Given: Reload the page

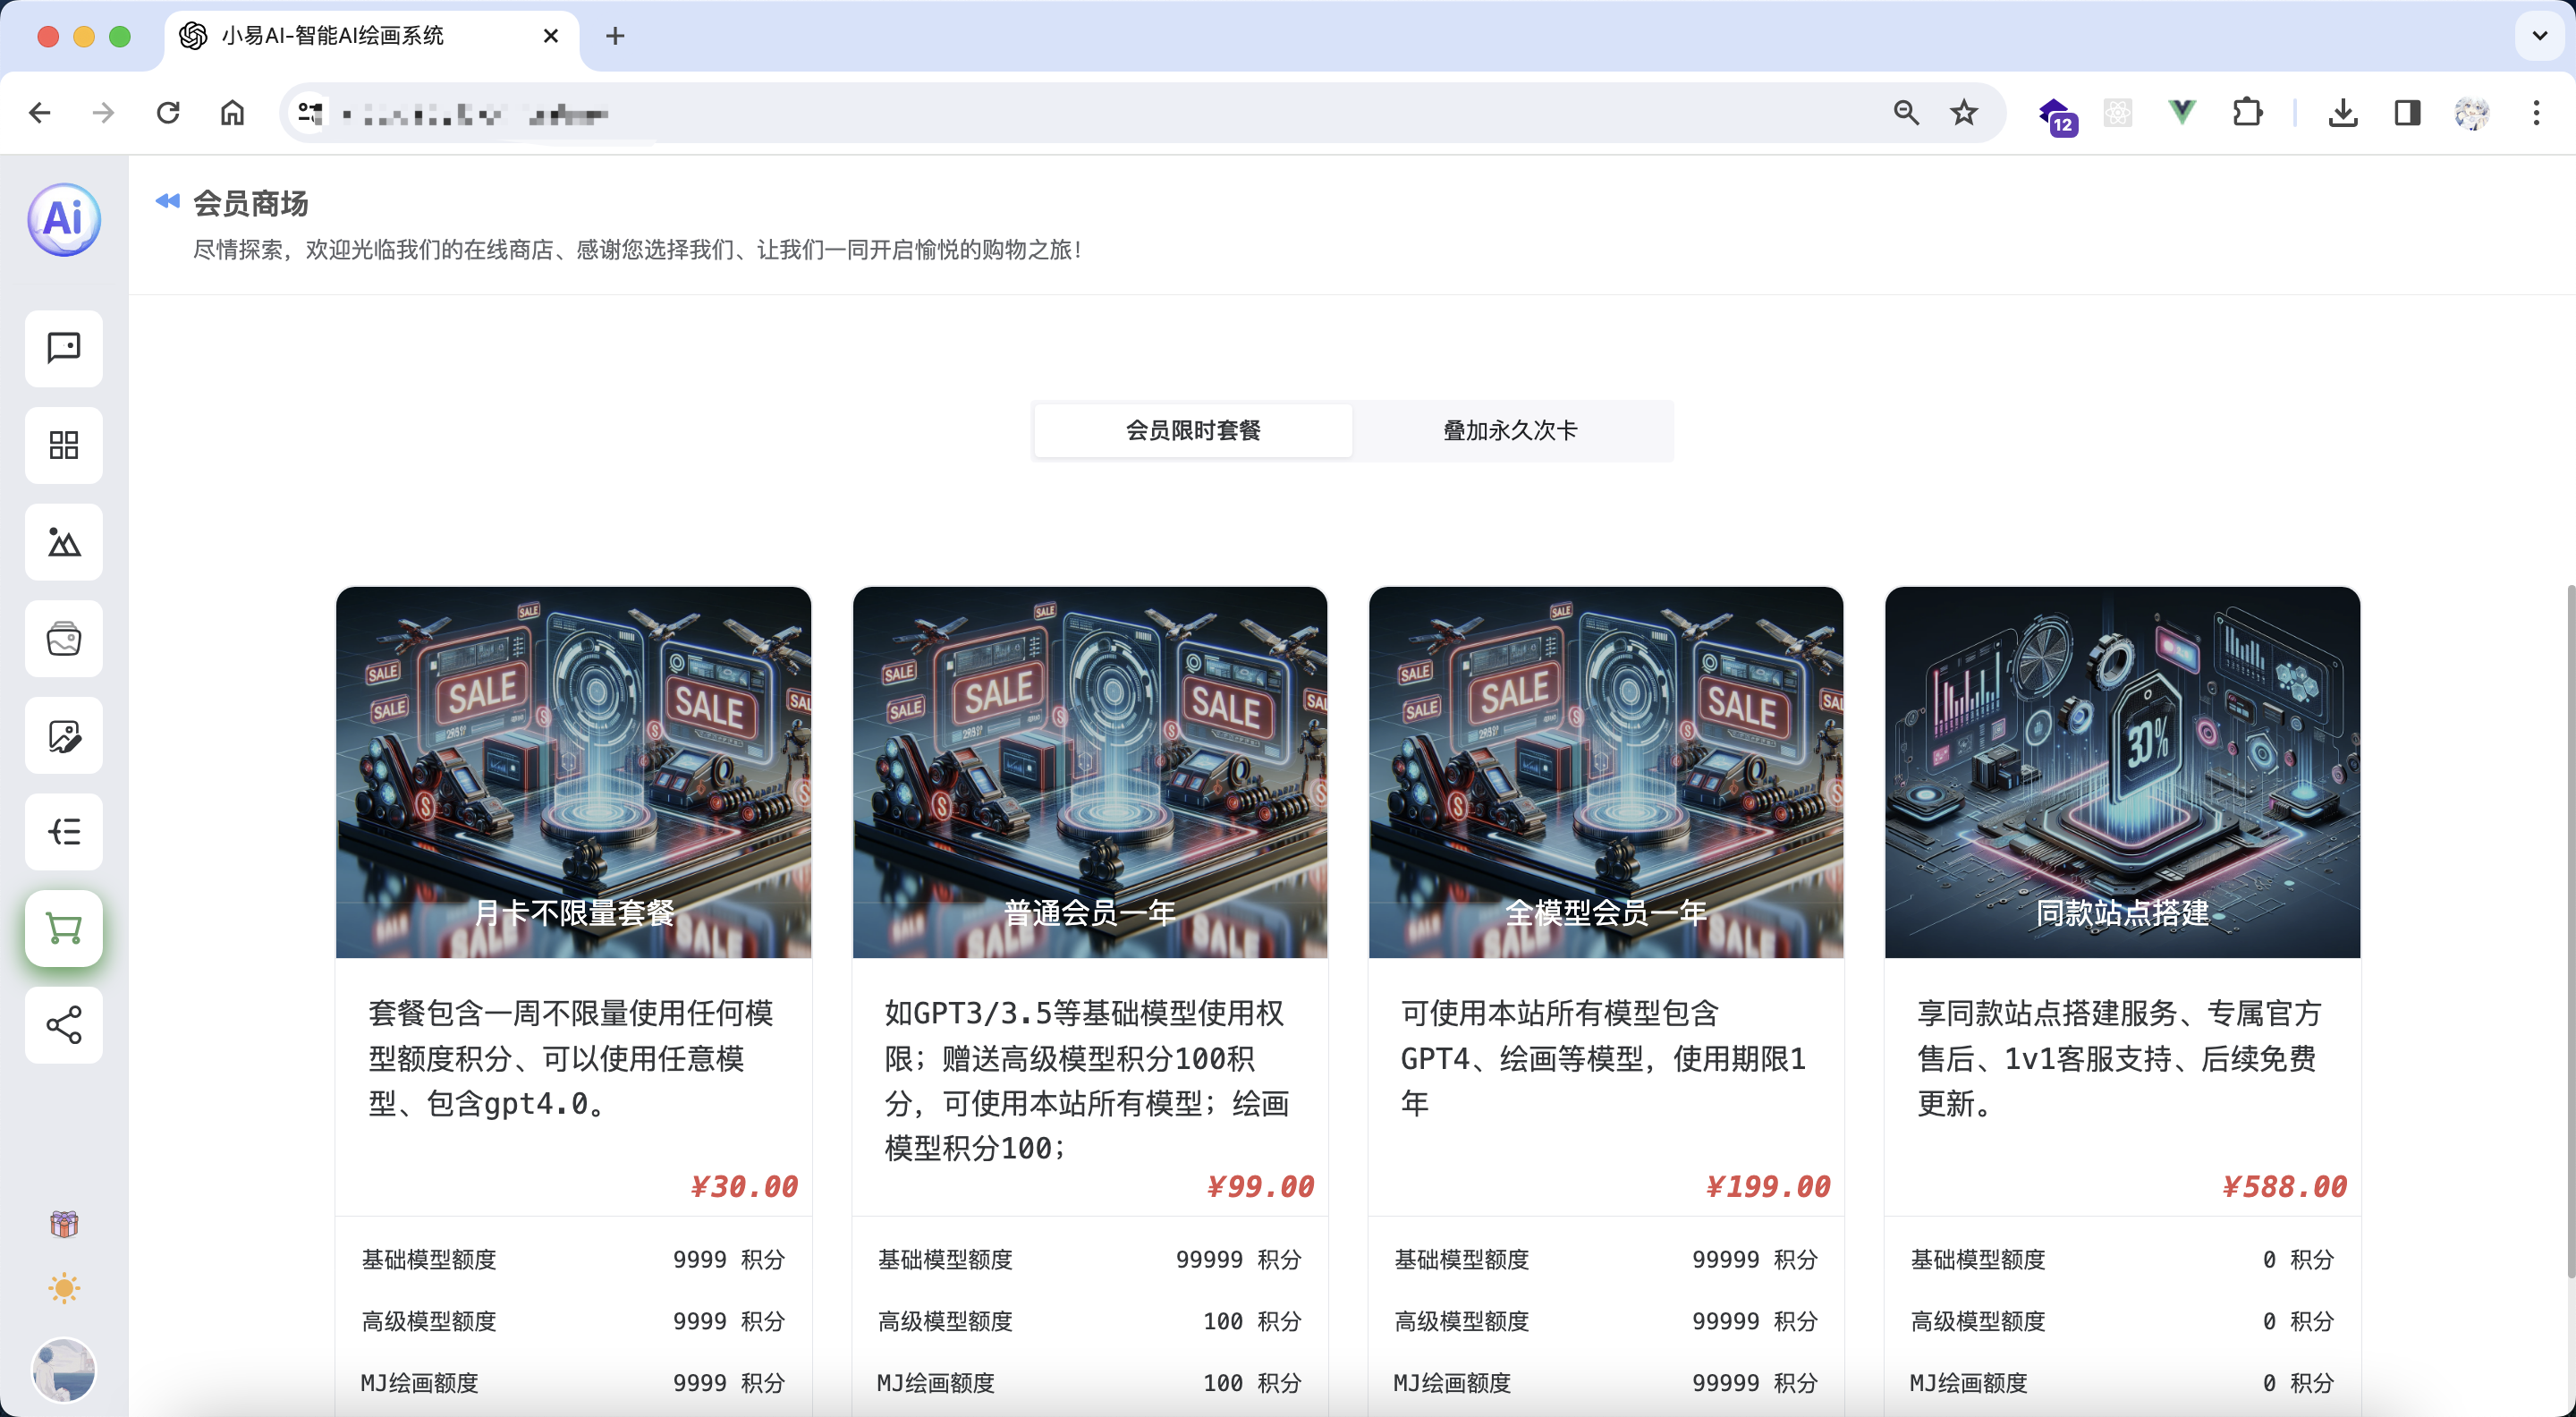Looking at the screenshot, I should [168, 113].
